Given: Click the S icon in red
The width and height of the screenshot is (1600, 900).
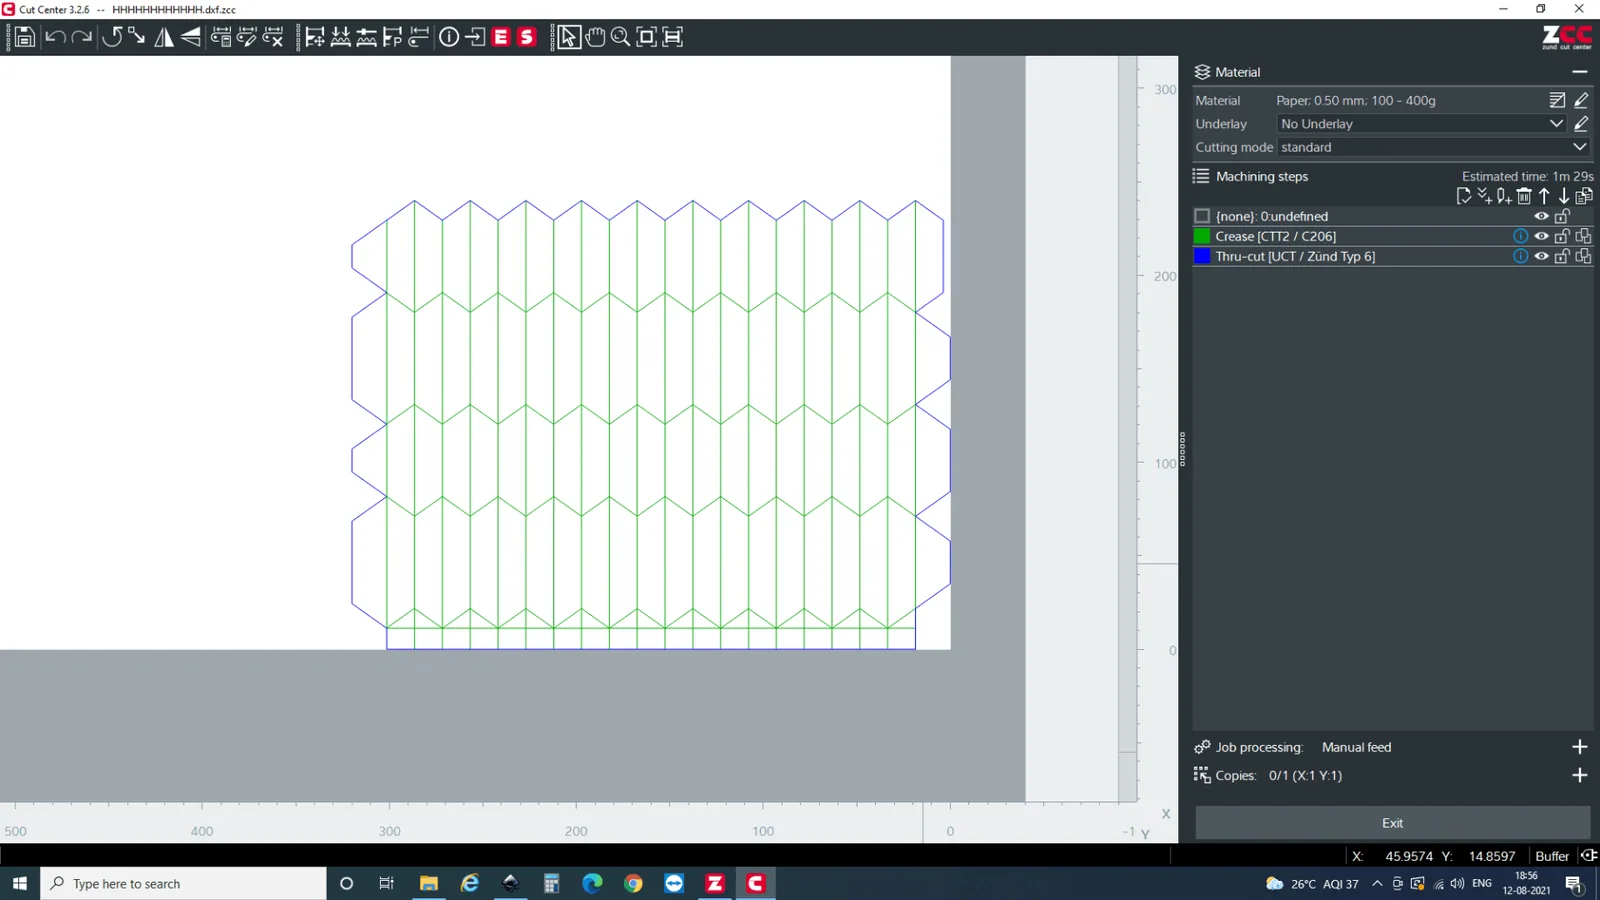Looking at the screenshot, I should (527, 37).
